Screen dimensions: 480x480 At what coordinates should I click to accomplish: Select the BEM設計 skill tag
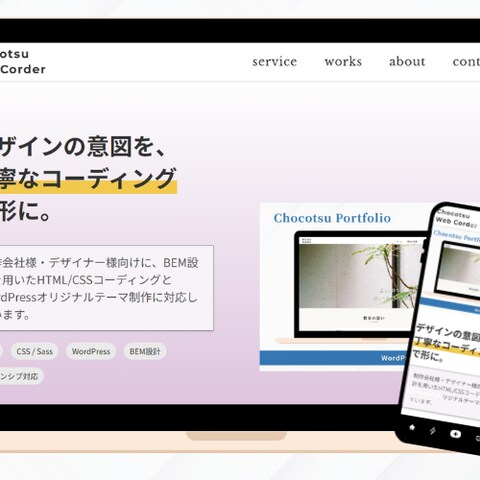pyautogui.click(x=145, y=351)
